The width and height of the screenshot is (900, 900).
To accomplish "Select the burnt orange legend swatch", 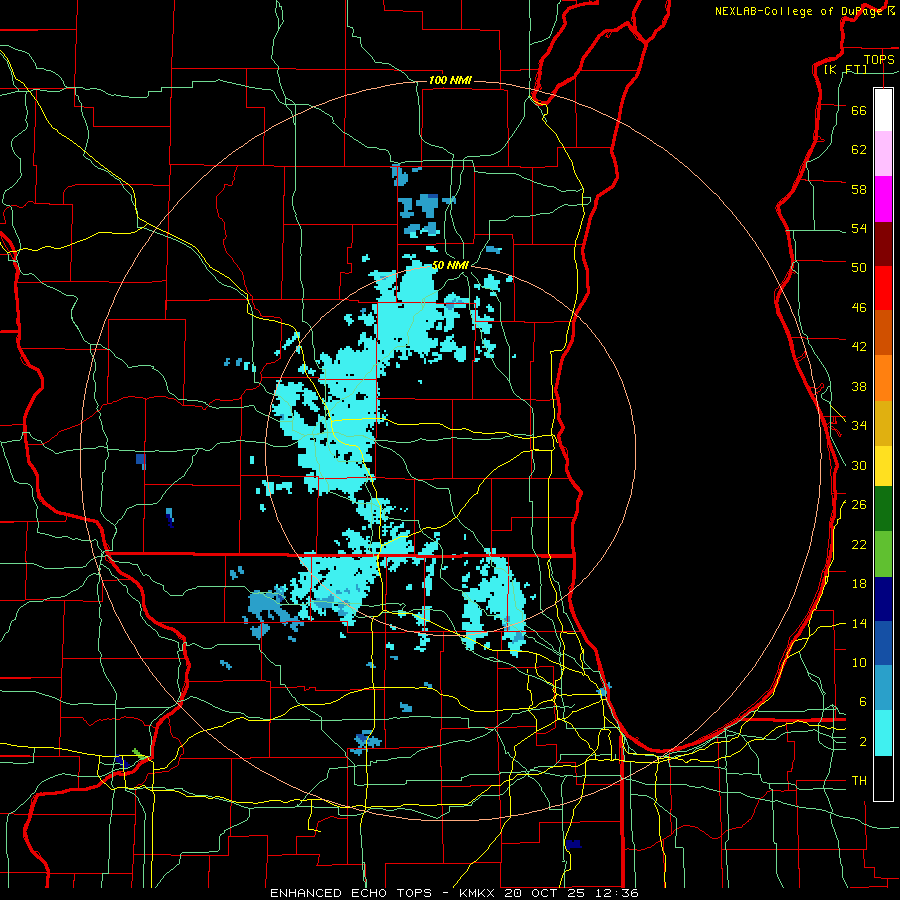I will [x=883, y=333].
